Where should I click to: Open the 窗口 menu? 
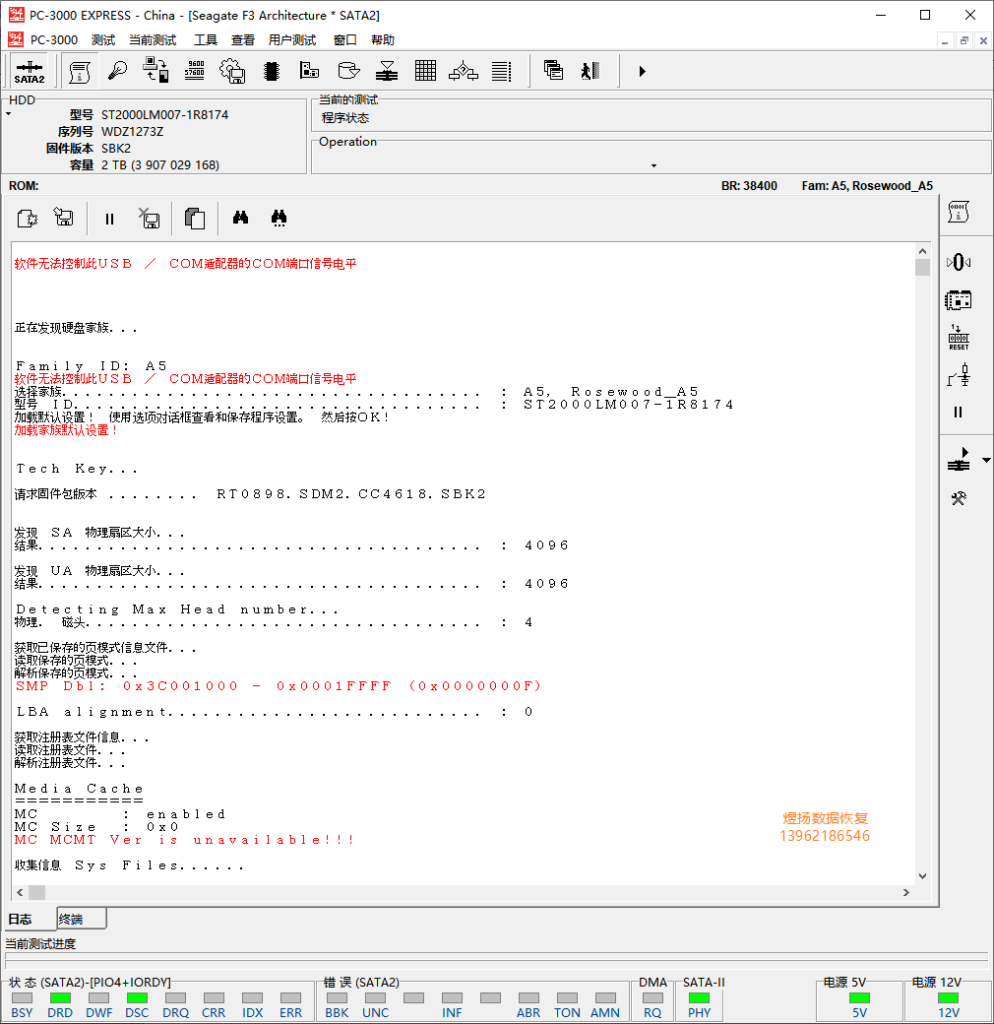point(345,40)
